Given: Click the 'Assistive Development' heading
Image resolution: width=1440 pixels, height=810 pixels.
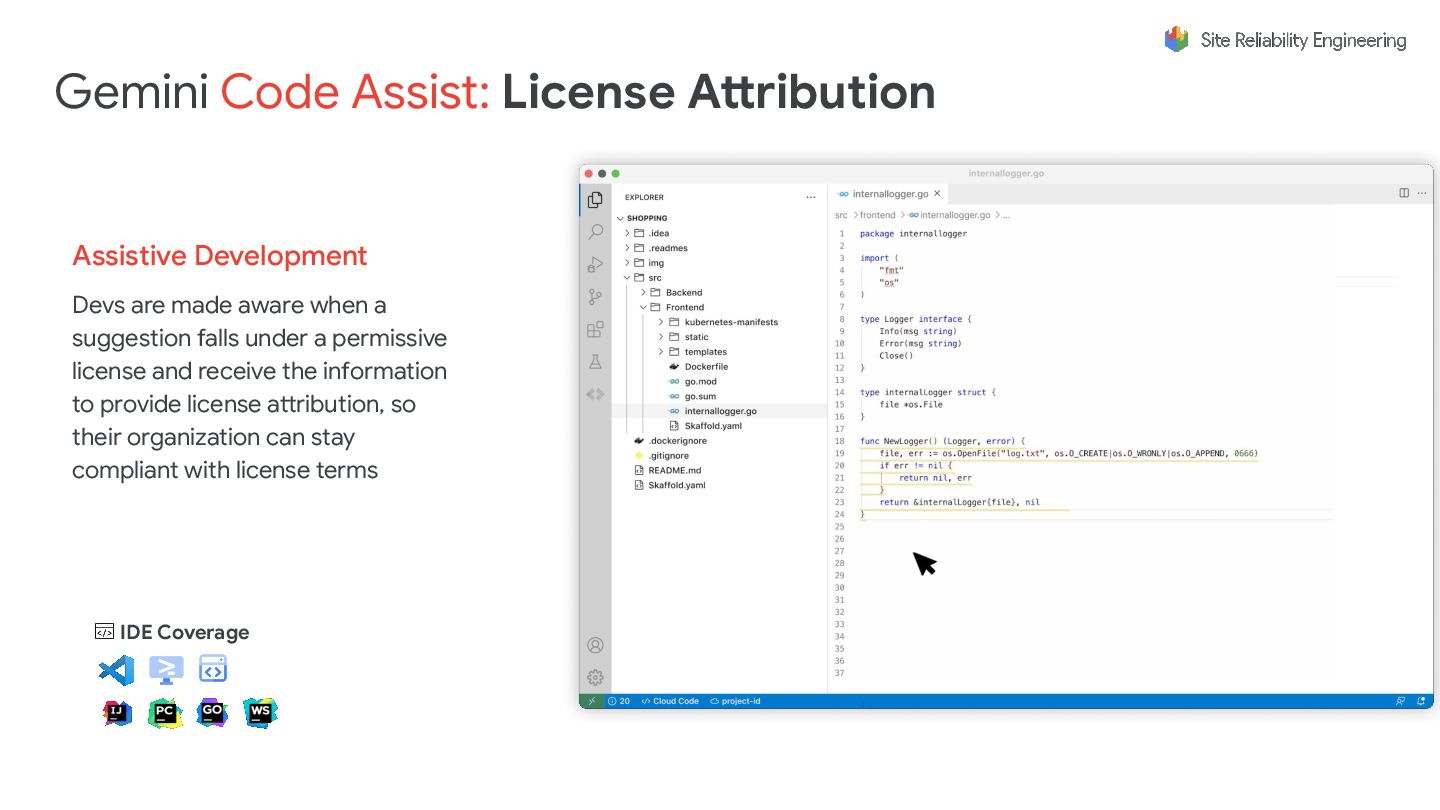Looking at the screenshot, I should coord(220,256).
